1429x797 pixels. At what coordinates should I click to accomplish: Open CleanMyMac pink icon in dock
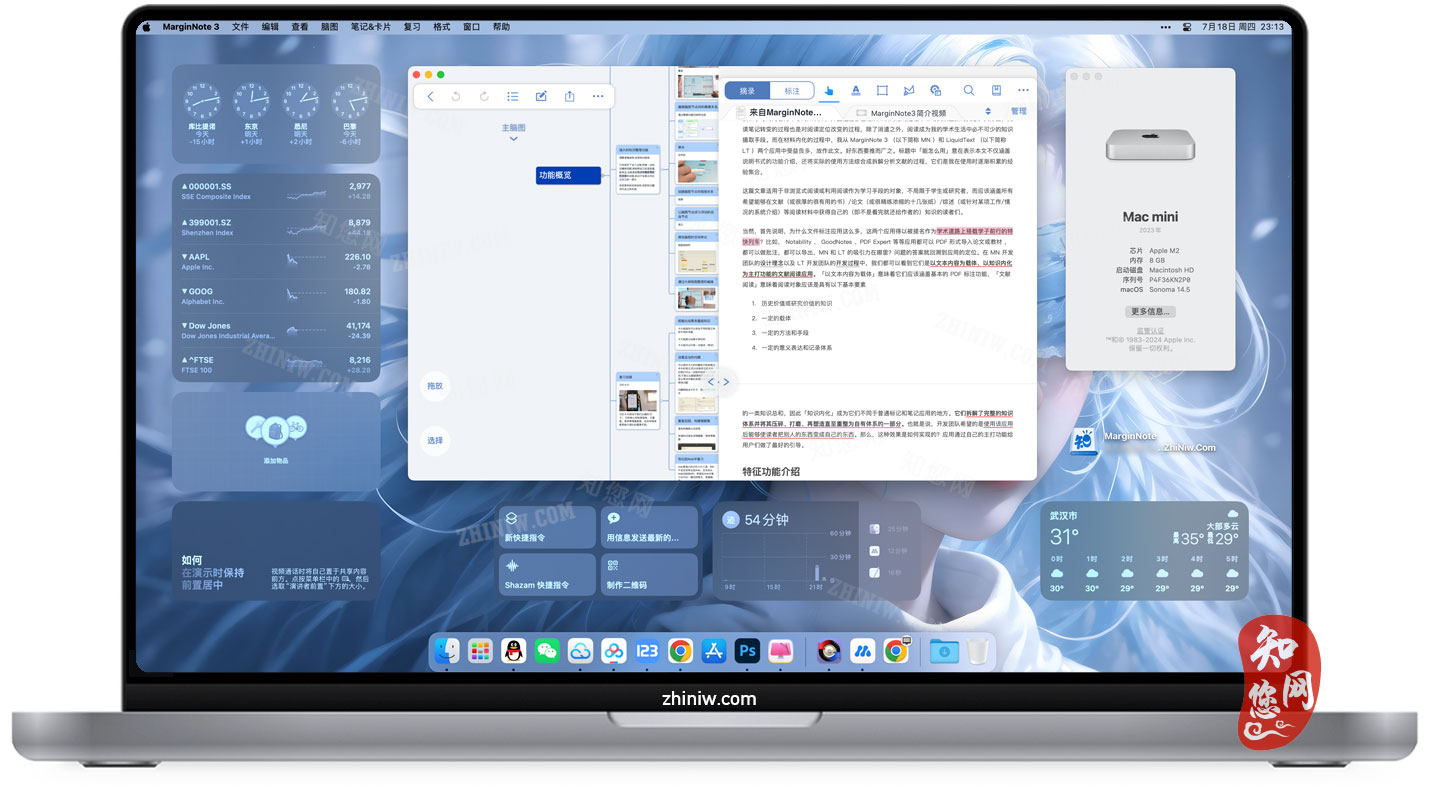tap(780, 651)
